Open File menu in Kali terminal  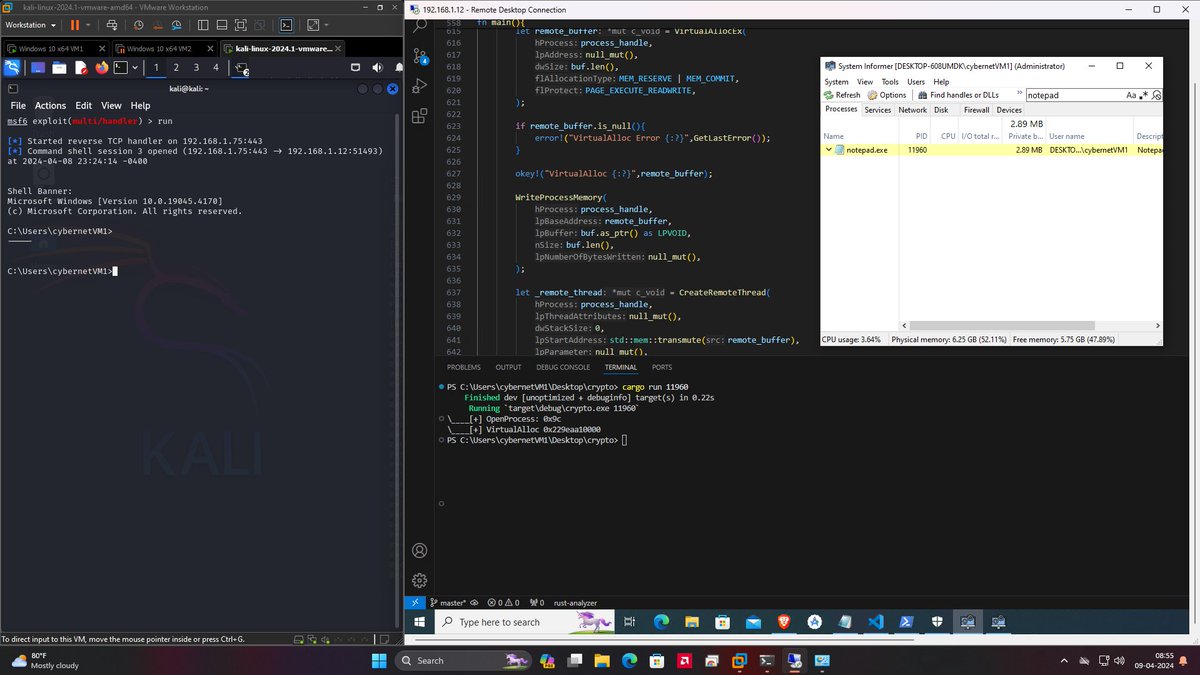(18, 105)
